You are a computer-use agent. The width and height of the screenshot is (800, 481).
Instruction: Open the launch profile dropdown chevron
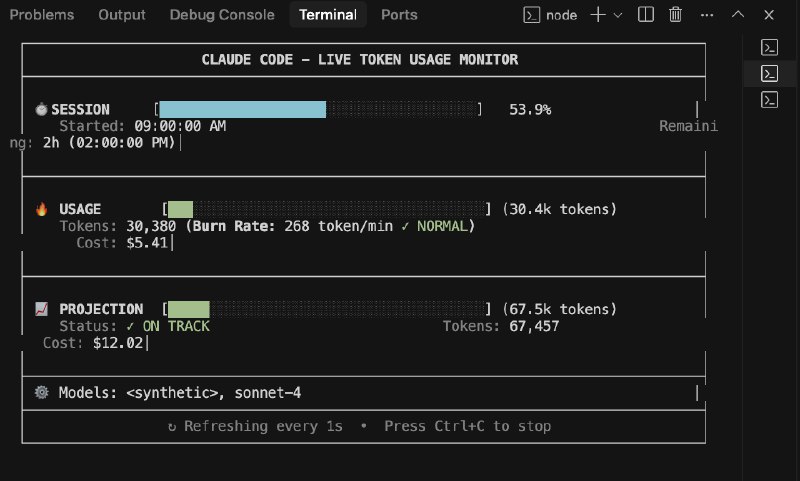coord(617,15)
